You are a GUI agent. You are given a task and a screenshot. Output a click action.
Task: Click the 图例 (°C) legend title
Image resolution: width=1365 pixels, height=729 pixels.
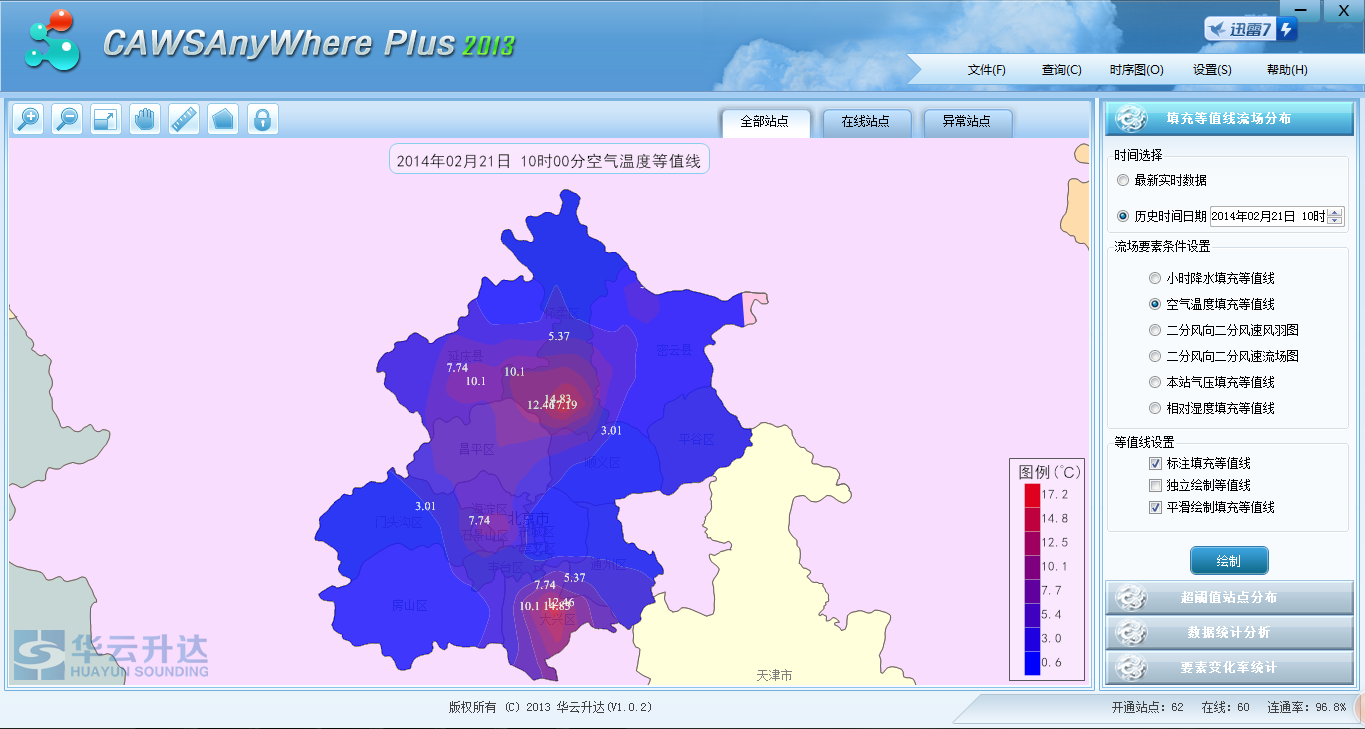1050,471
